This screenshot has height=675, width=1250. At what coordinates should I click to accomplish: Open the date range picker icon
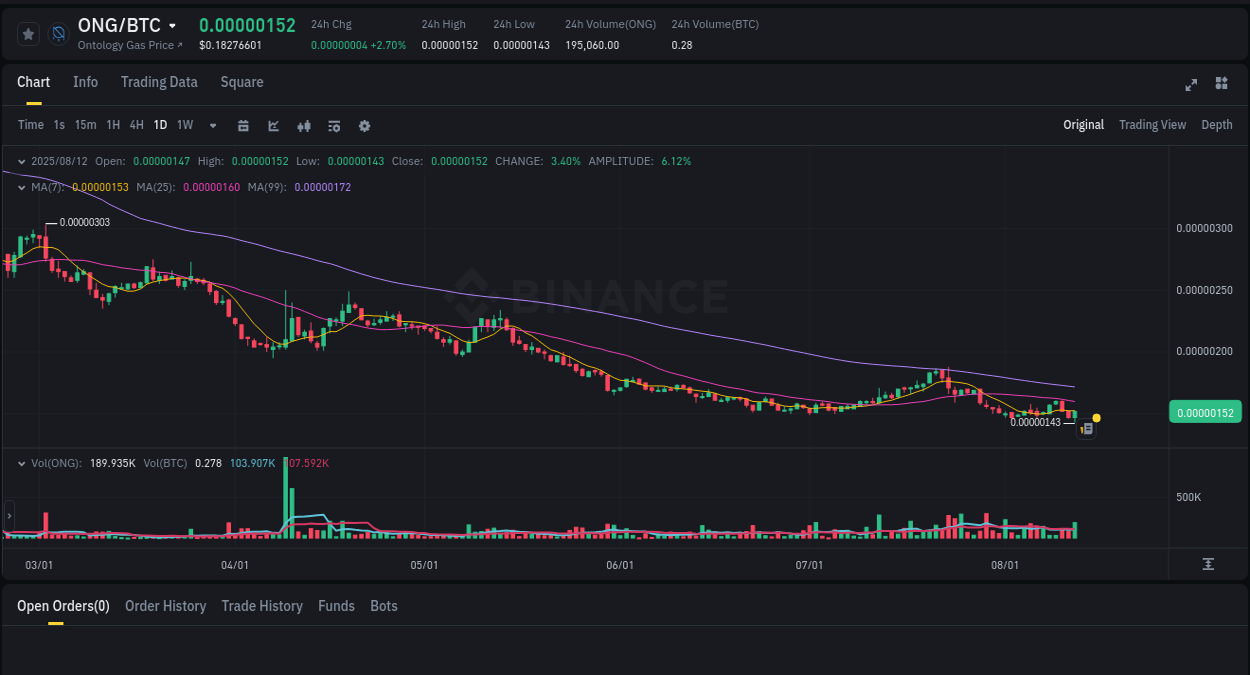243,125
